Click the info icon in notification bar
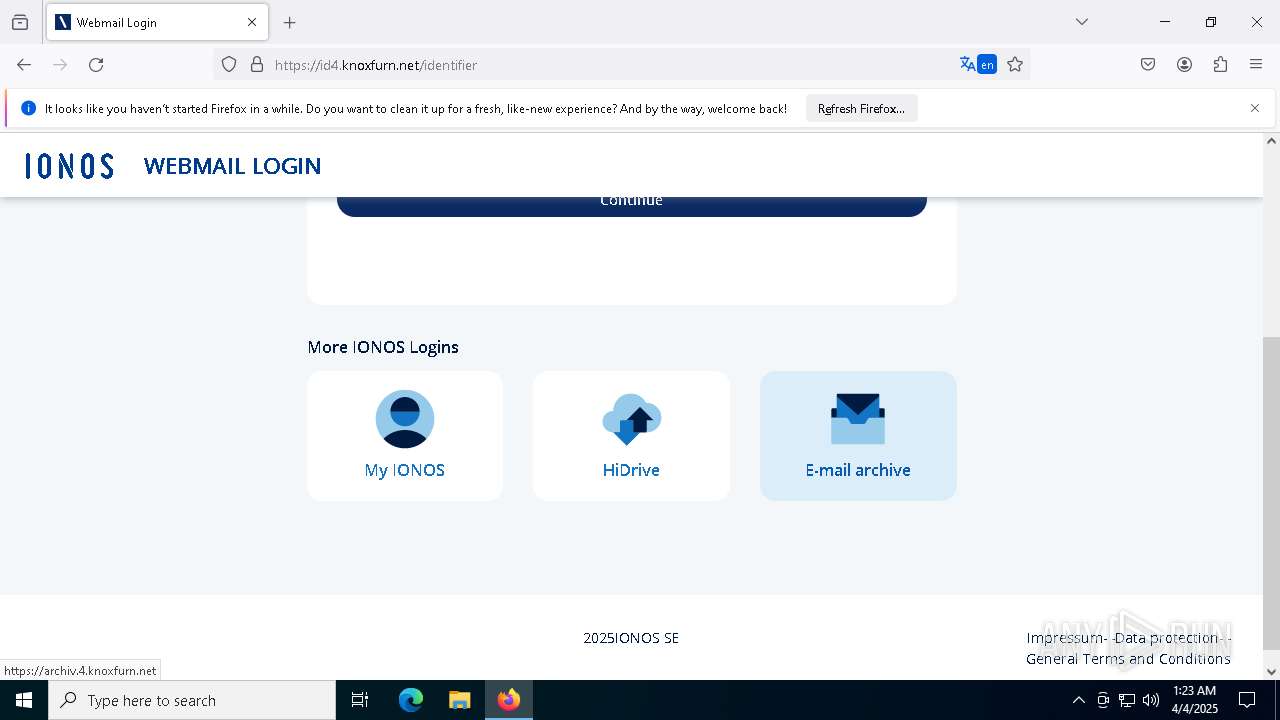 click(x=28, y=108)
